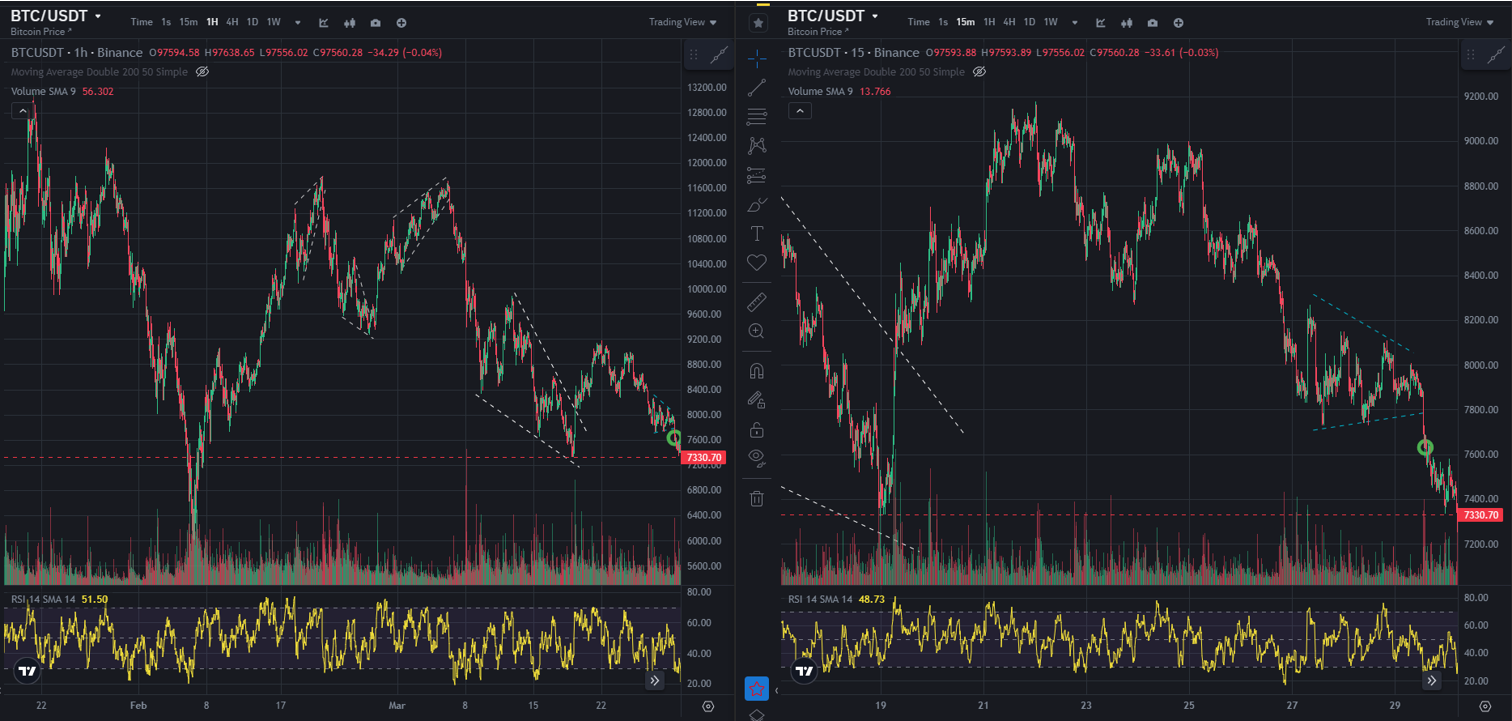The image size is (1512, 721).
Task: Select the trend line drawing tool
Action: click(x=757, y=87)
